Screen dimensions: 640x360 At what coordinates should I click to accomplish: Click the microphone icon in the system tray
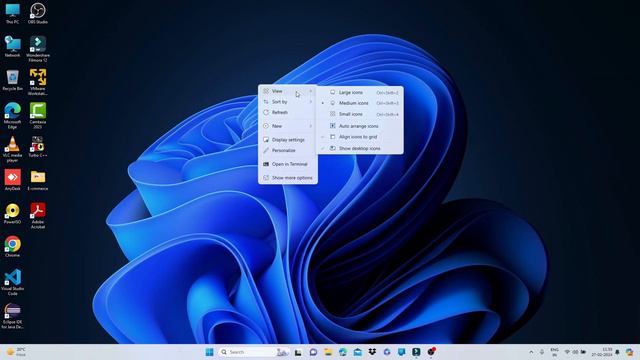tap(542, 352)
